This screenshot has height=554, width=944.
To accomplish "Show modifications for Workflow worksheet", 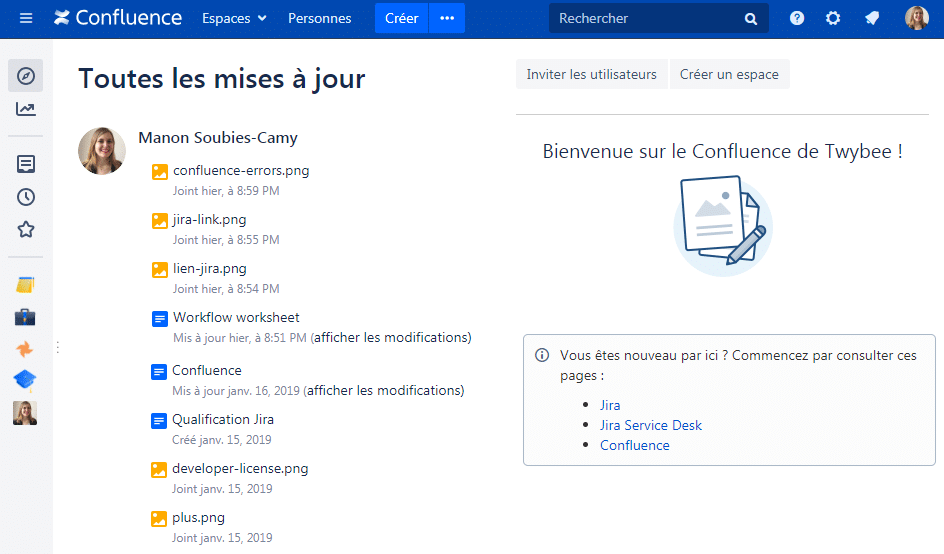I will point(391,338).
